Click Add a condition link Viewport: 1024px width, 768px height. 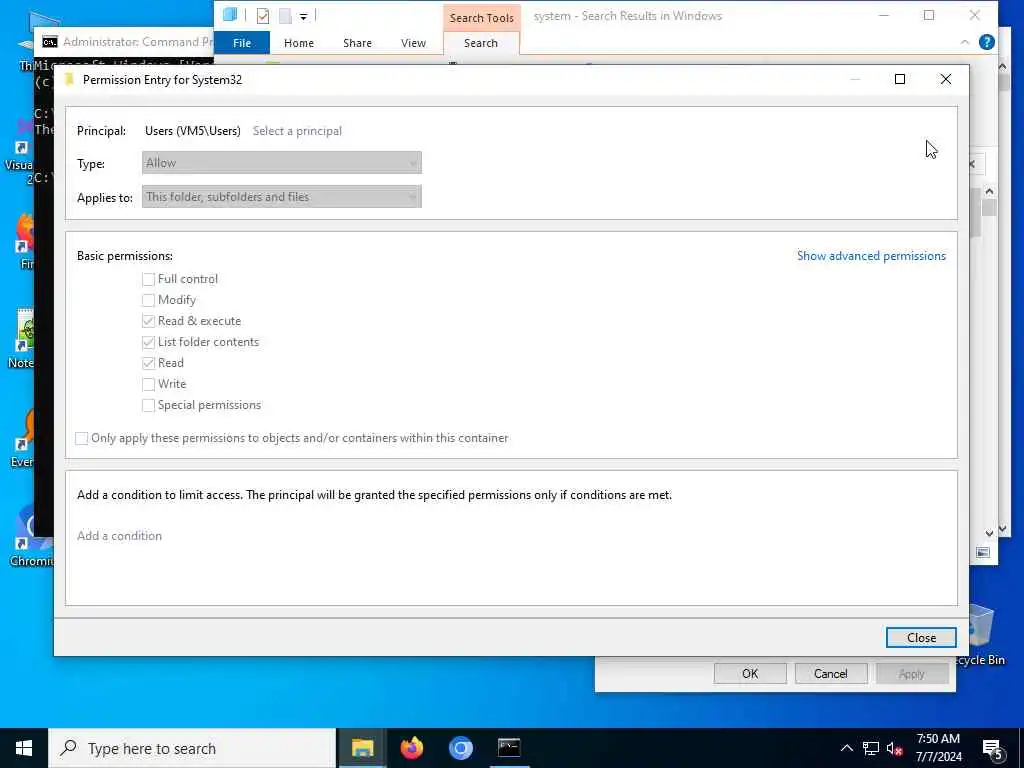[x=120, y=536]
